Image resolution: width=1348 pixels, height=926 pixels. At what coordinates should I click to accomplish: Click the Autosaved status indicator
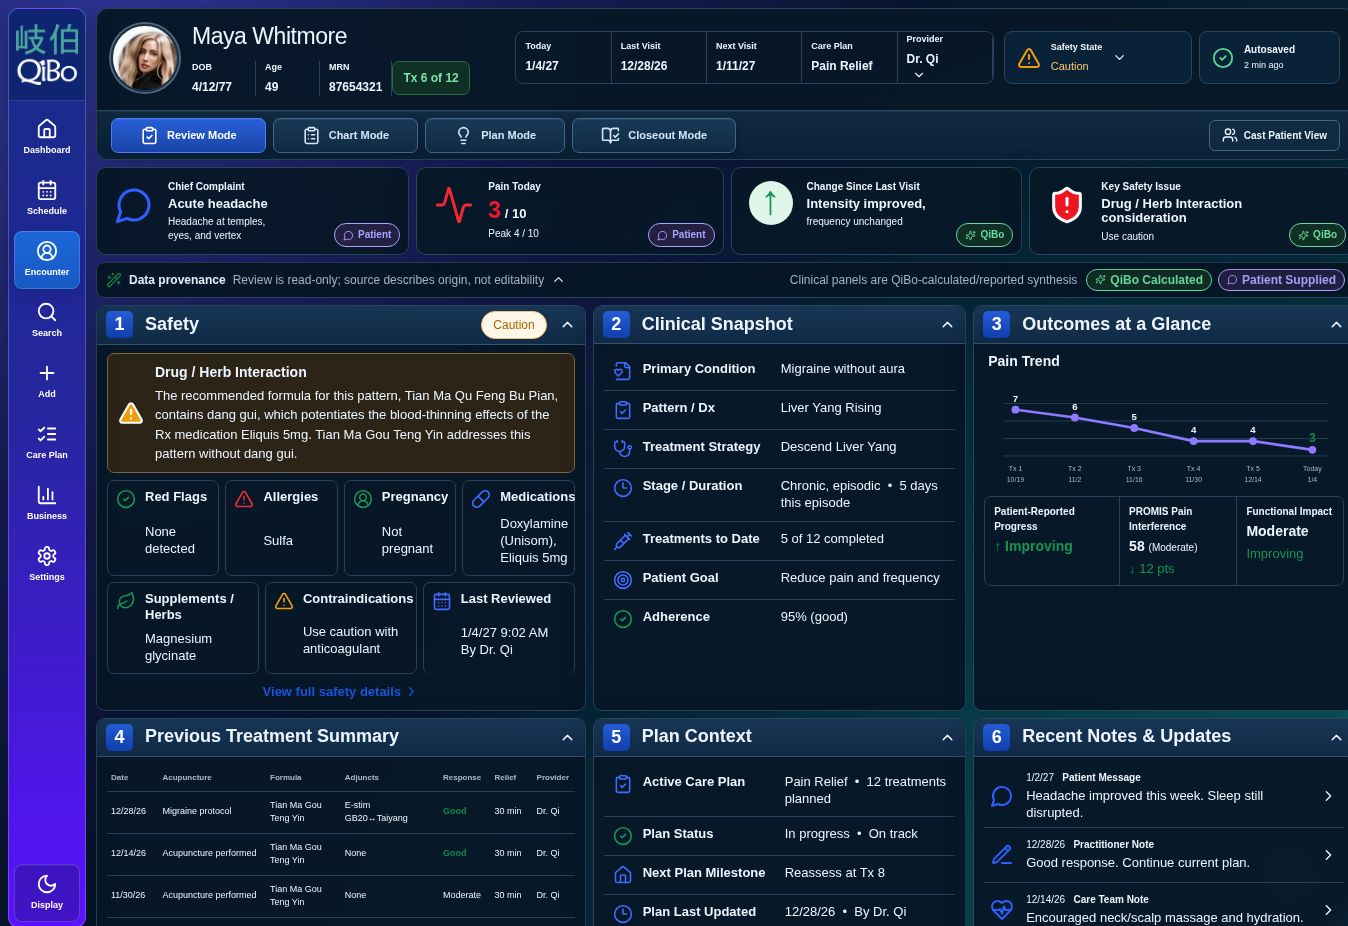(1269, 57)
